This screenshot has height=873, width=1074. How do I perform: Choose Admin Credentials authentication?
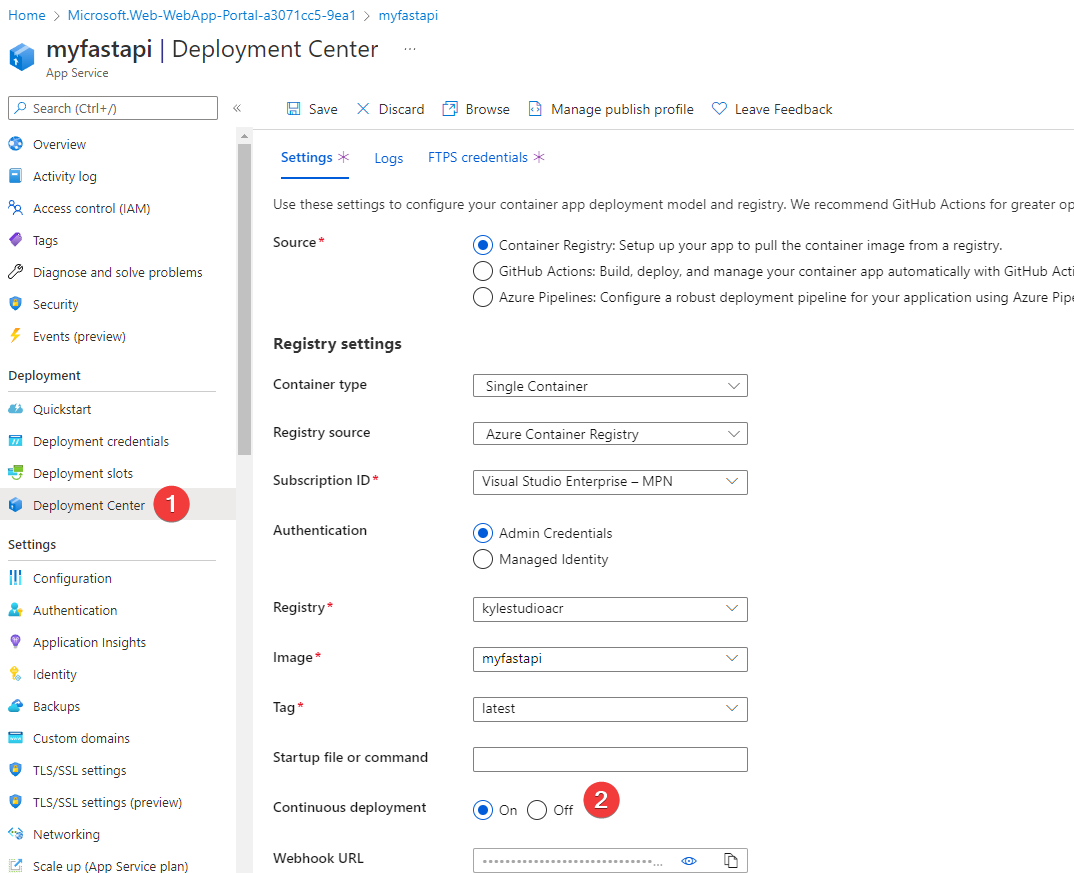tap(483, 533)
